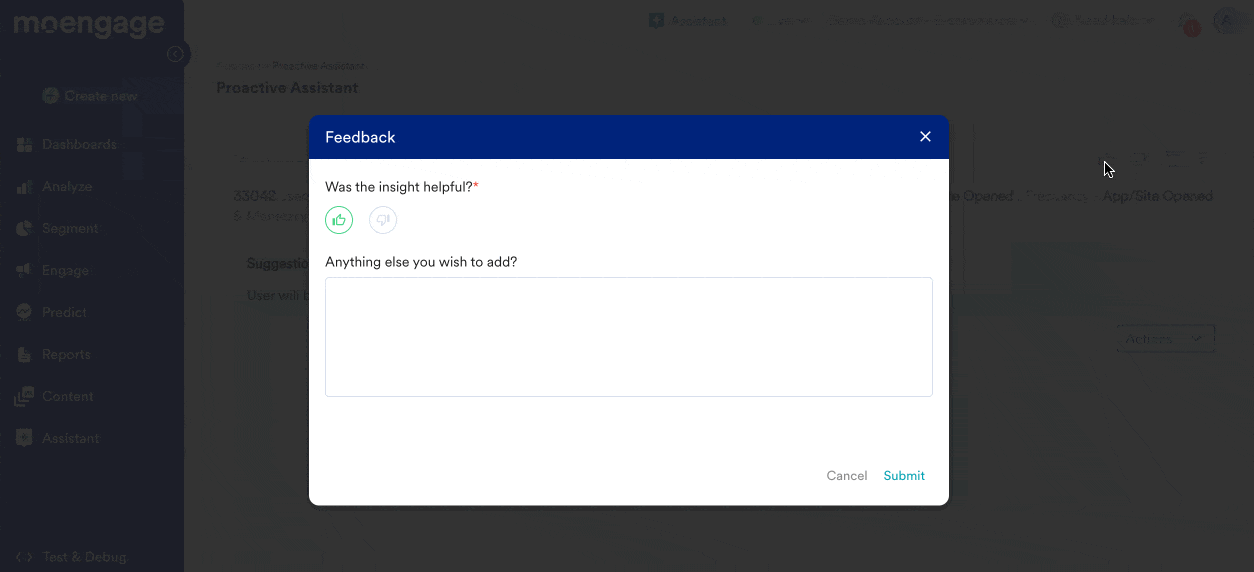
Task: Open the Analyze section icon
Action: tap(25, 187)
